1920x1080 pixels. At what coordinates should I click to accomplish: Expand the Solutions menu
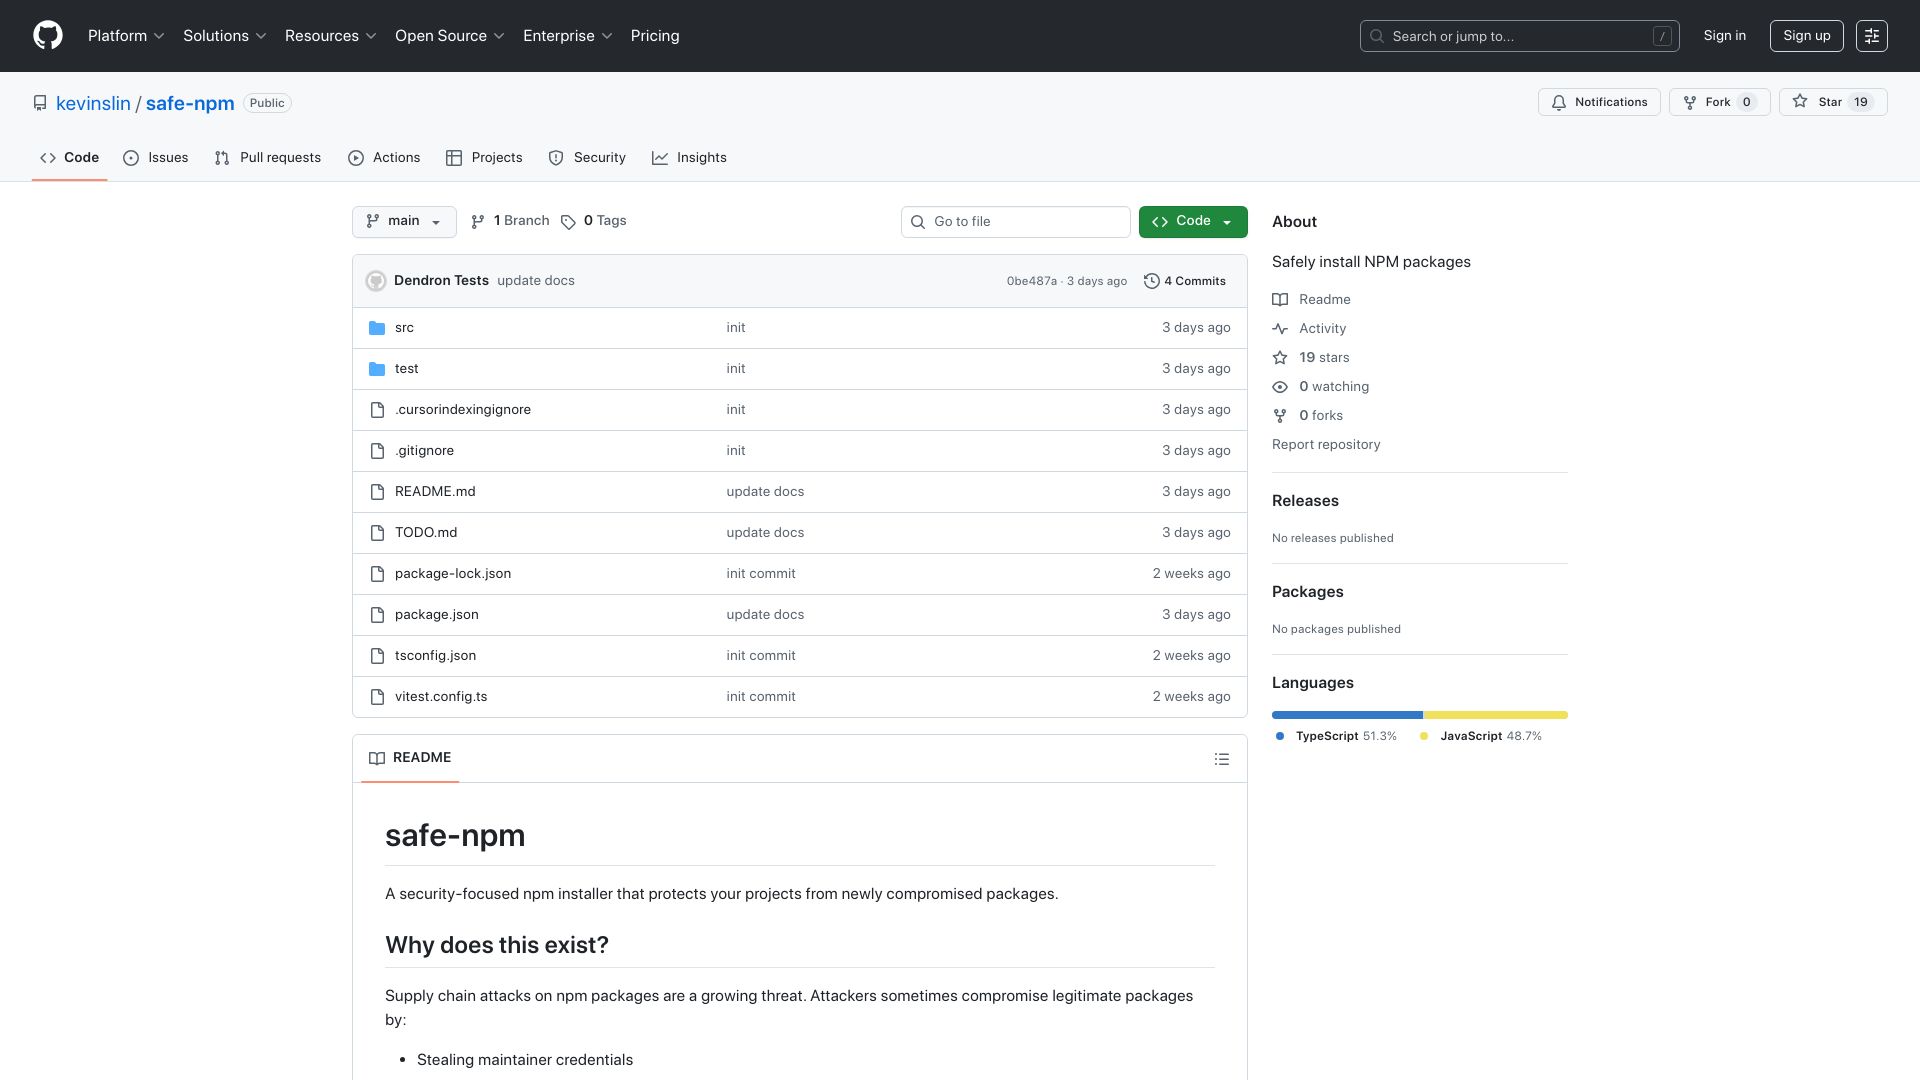(x=225, y=36)
